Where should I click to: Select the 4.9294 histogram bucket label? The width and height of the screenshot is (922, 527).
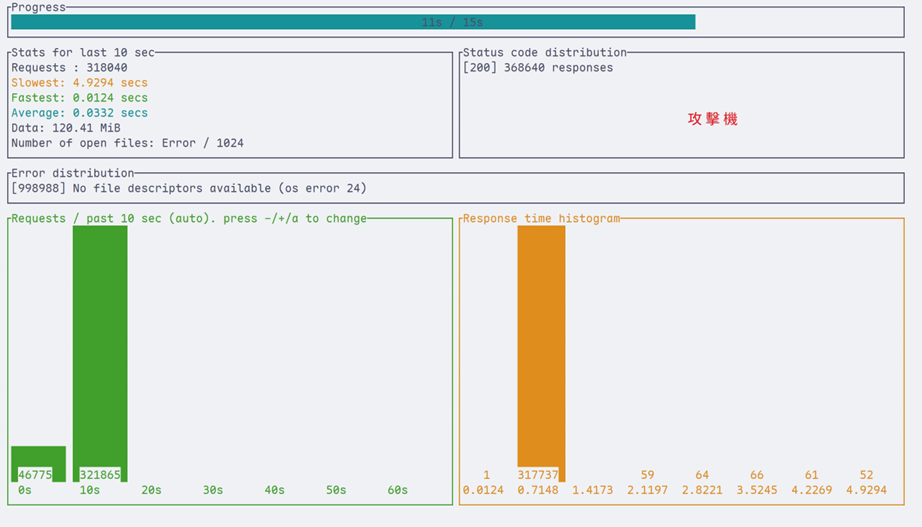tap(866, 490)
